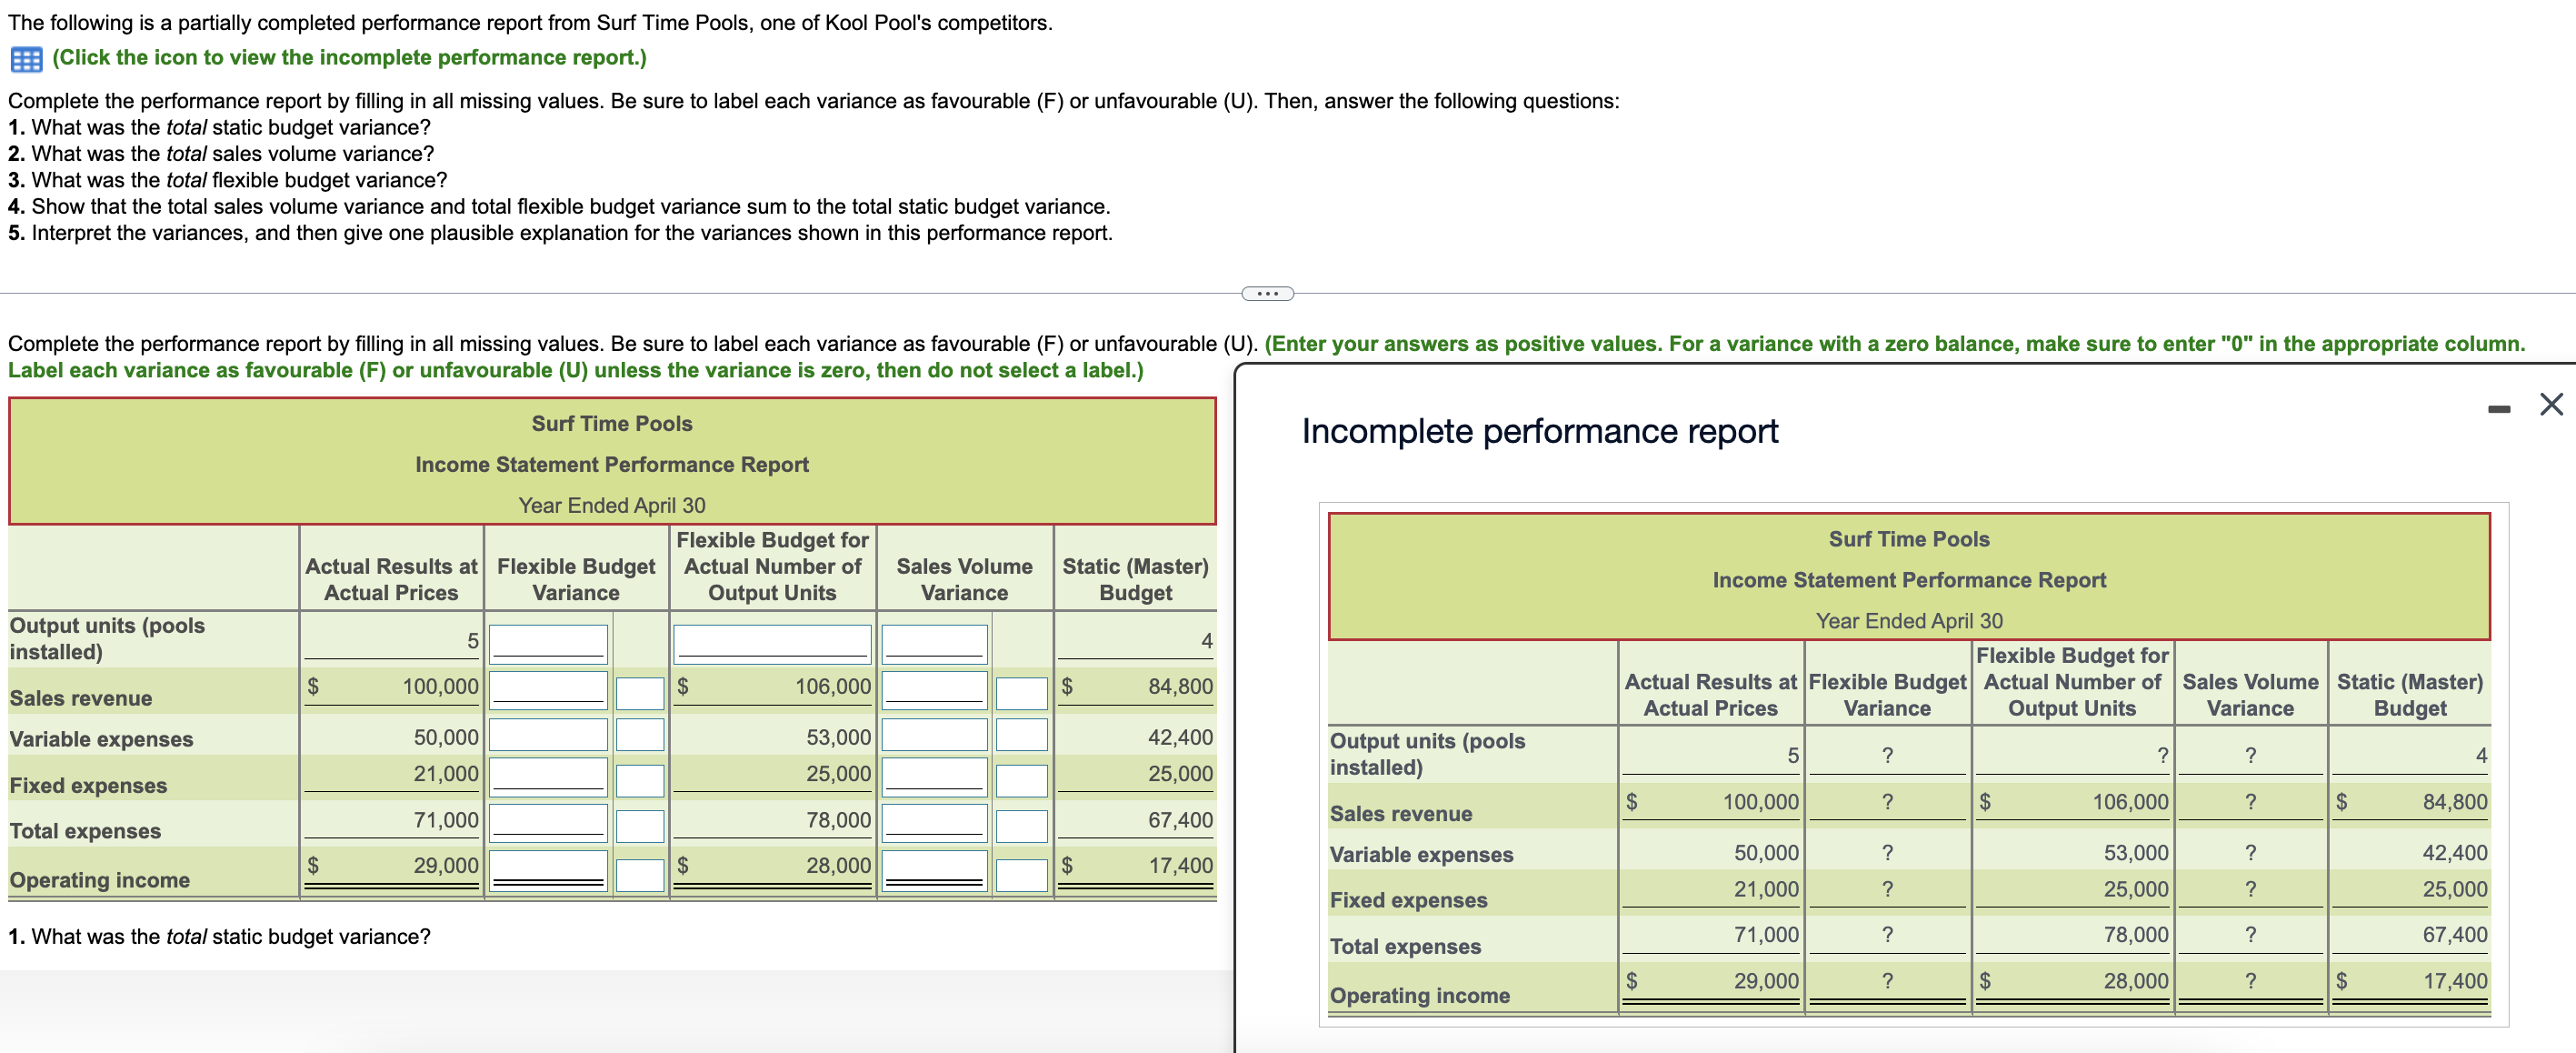Click the red-bordered report header panel

coord(611,460)
